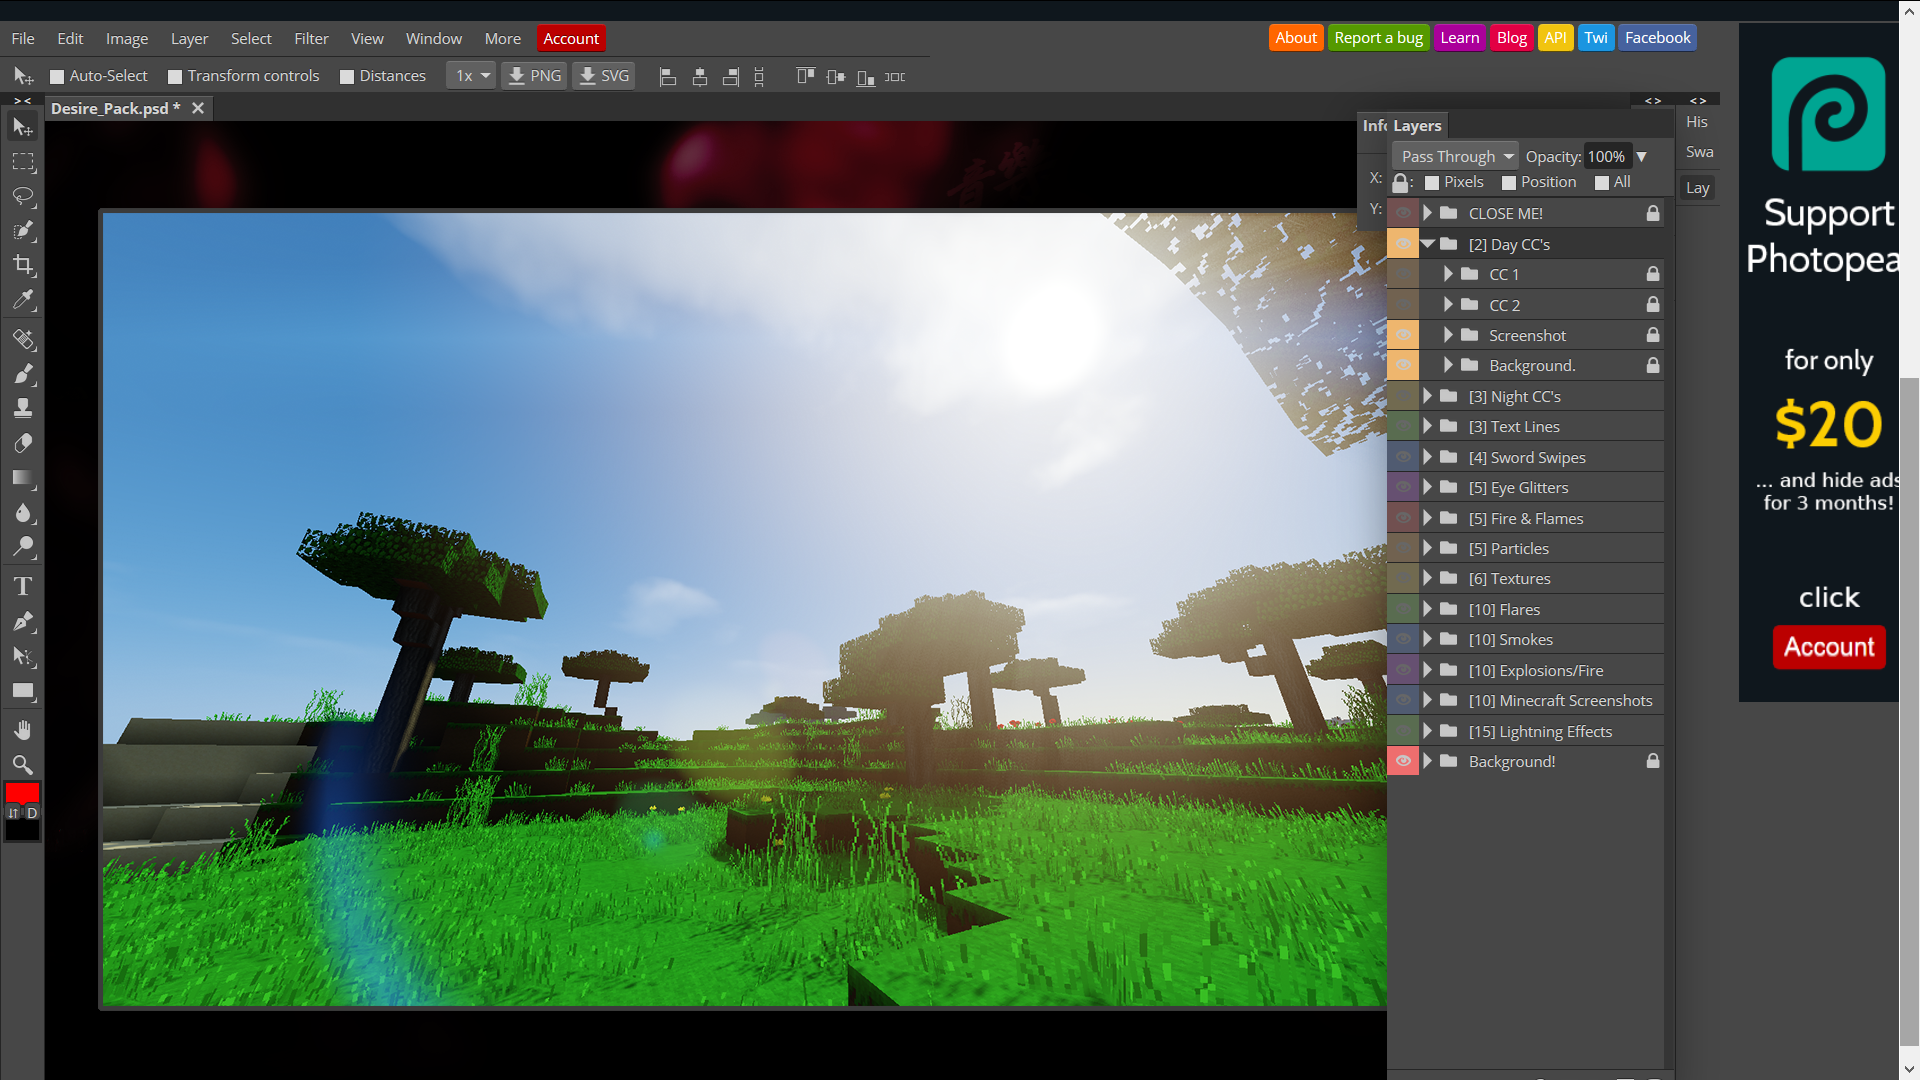Viewport: 1920px width, 1080px height.
Task: Check the All lock checkbox
Action: (x=1602, y=183)
